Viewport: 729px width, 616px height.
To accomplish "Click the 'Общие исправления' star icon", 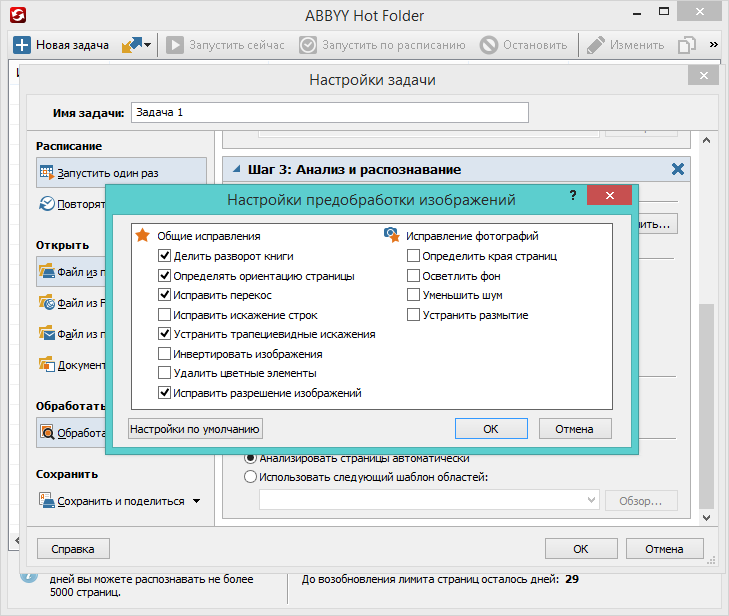I will point(142,235).
